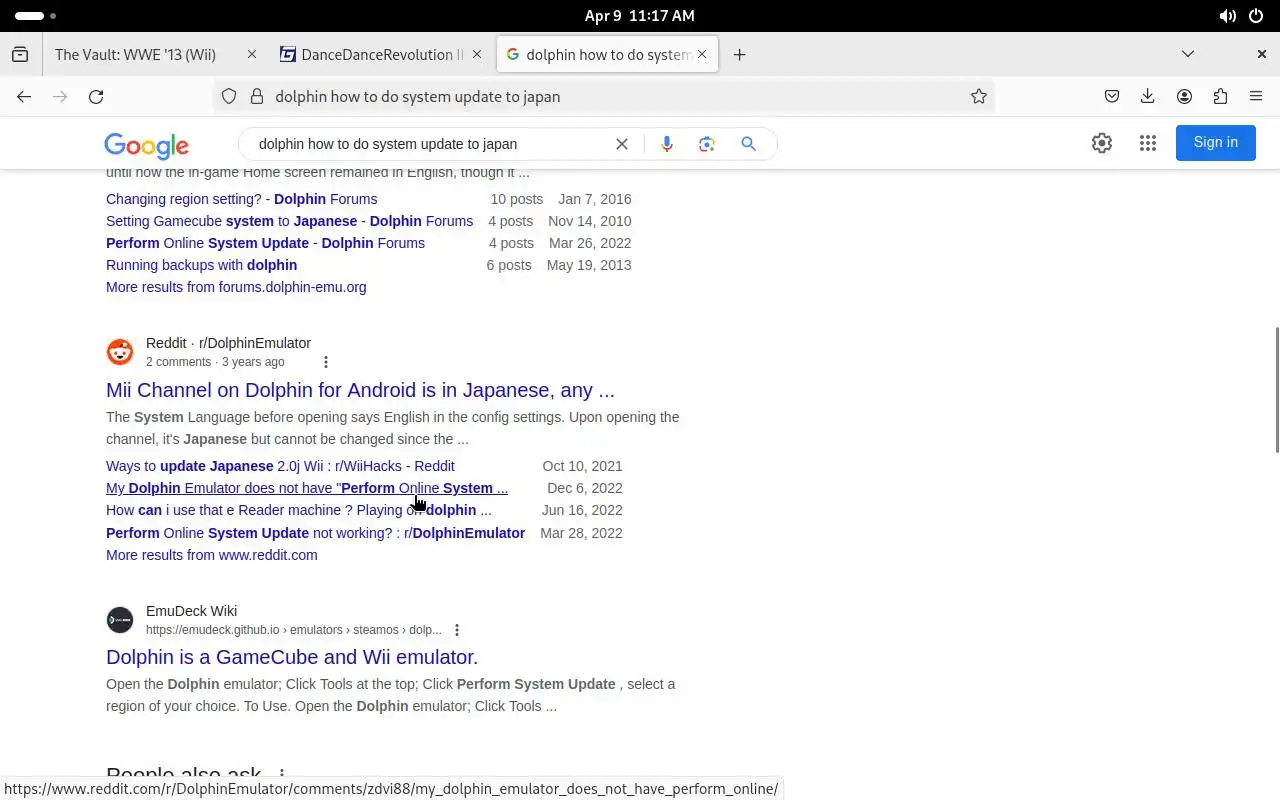Reload the current page
The height and width of the screenshot is (800, 1280).
(96, 97)
